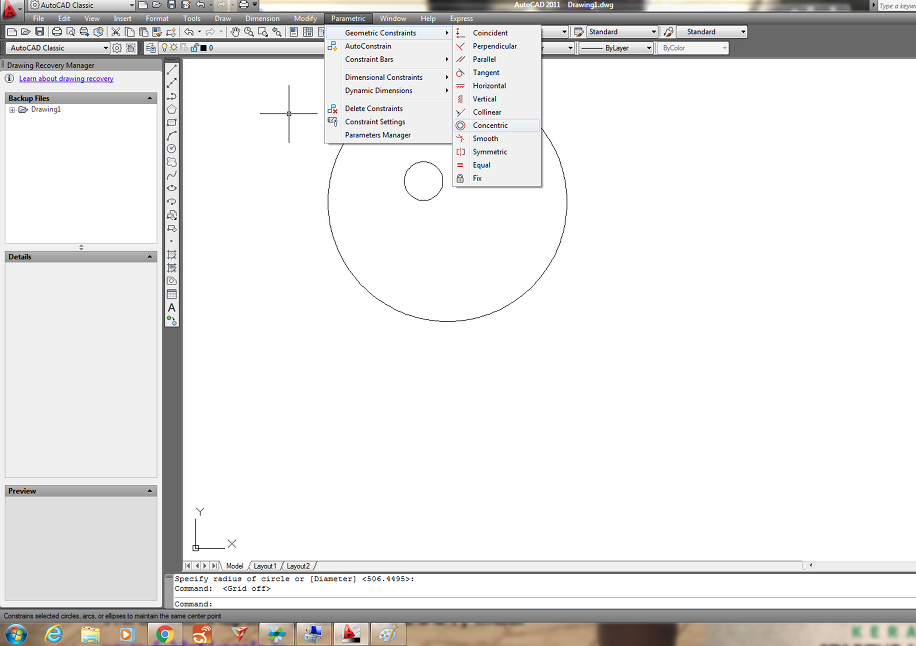Click the Insert Block tool icon
The width and height of the screenshot is (916, 646).
click(x=172, y=215)
